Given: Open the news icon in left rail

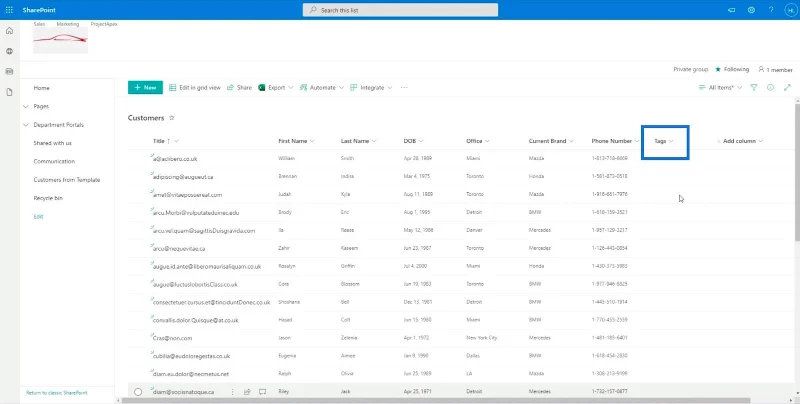Looking at the screenshot, I should click(9, 72).
